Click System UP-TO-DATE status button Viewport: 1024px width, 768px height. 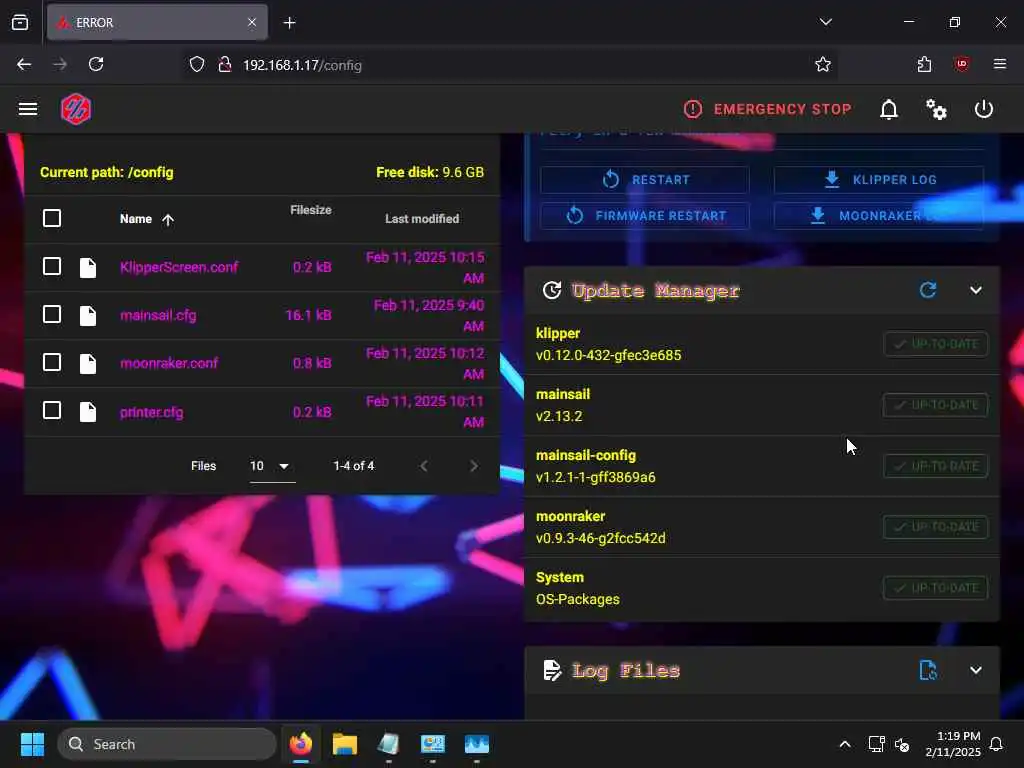(935, 588)
